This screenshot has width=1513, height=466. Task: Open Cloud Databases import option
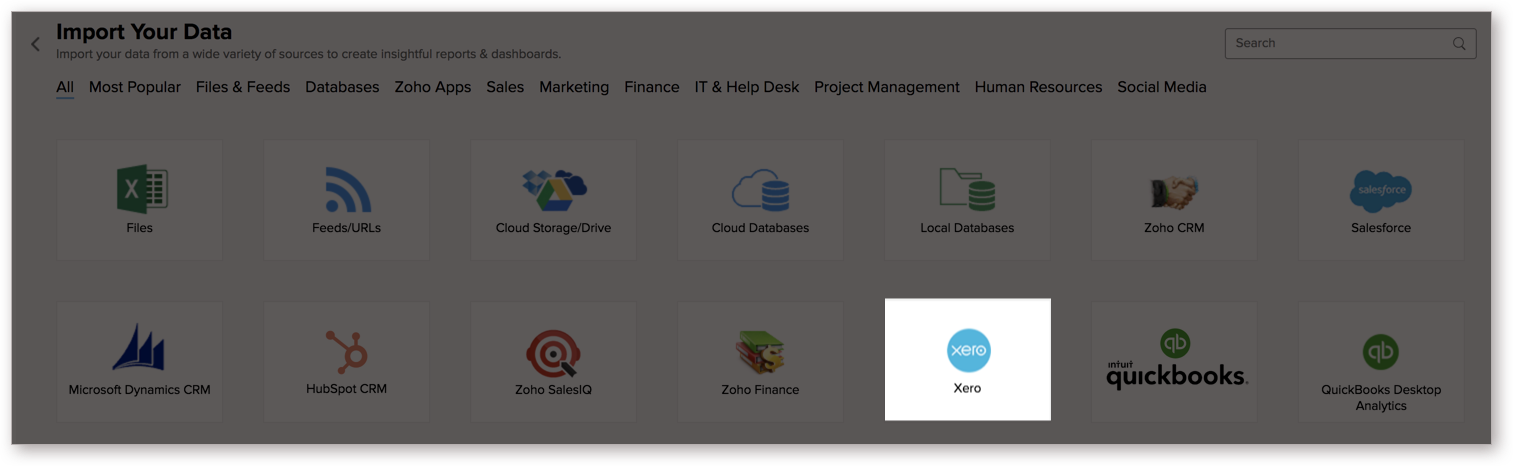[x=760, y=200]
